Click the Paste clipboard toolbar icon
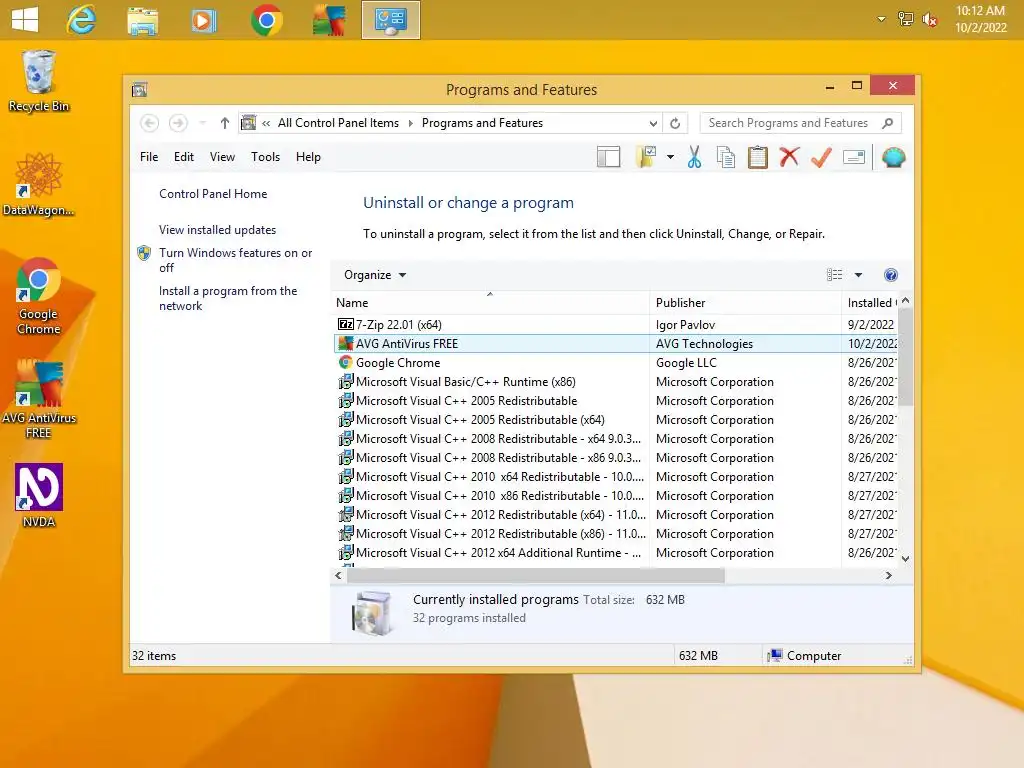The width and height of the screenshot is (1024, 768). tap(758, 157)
